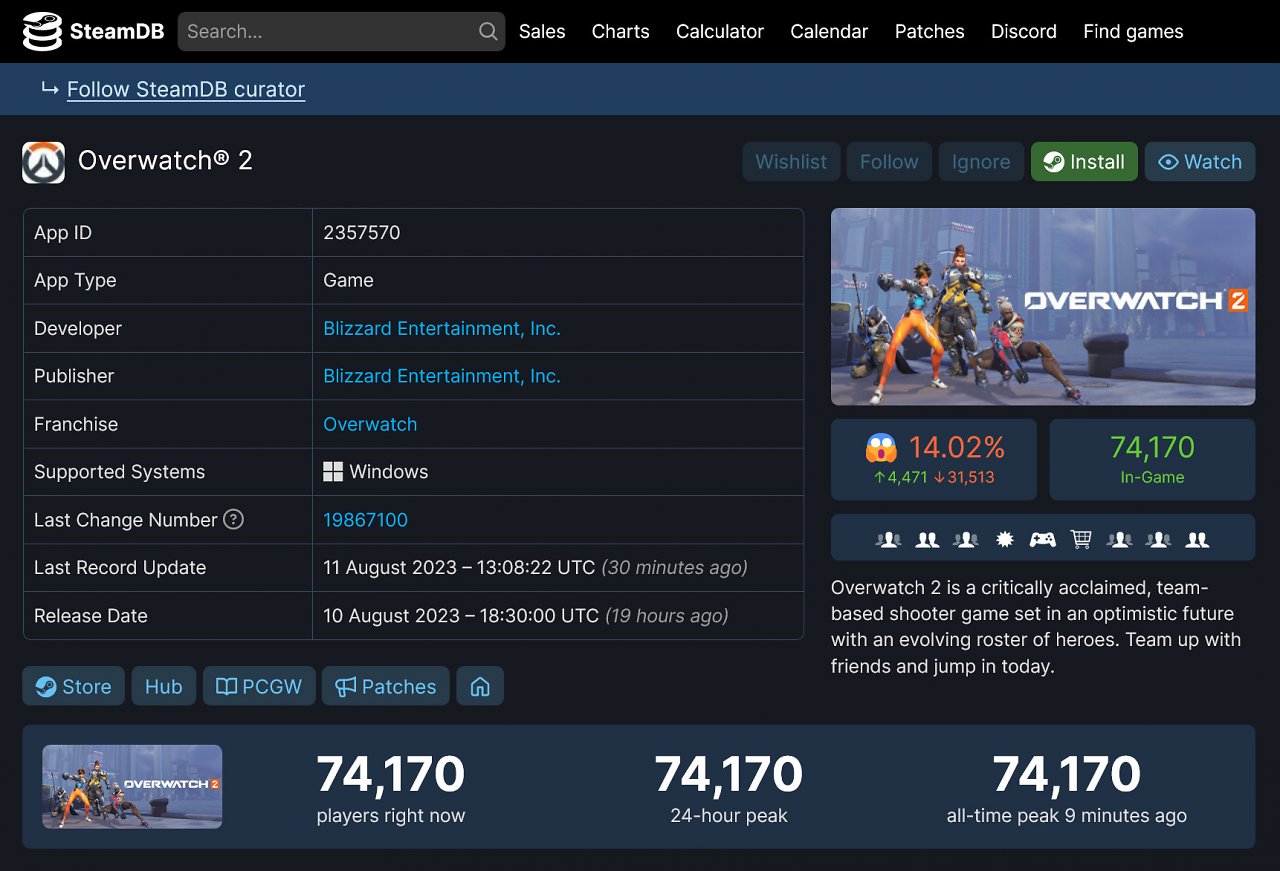Click the 14.02% rating box
This screenshot has height=871, width=1280.
click(934, 459)
